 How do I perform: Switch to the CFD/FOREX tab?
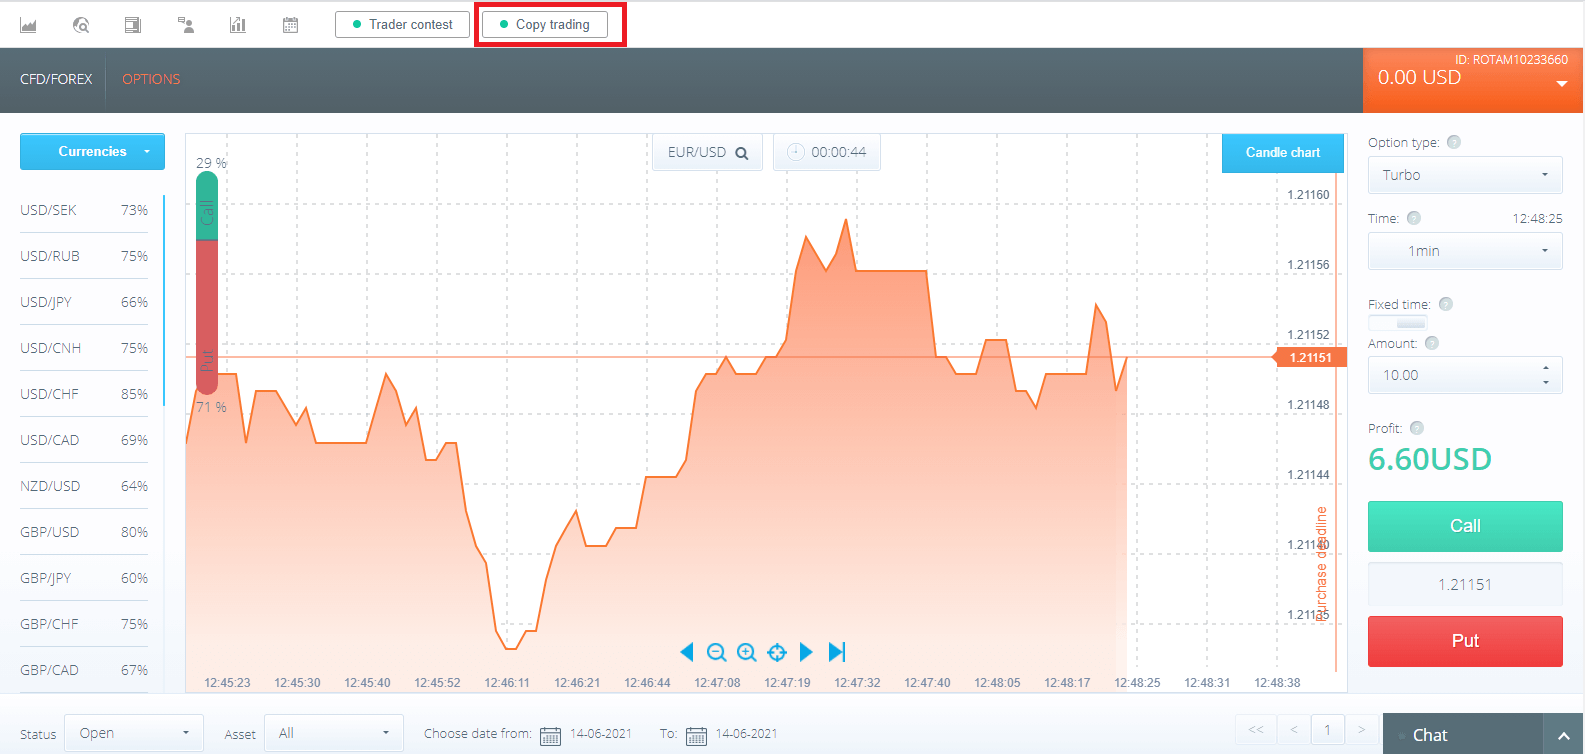pos(56,79)
